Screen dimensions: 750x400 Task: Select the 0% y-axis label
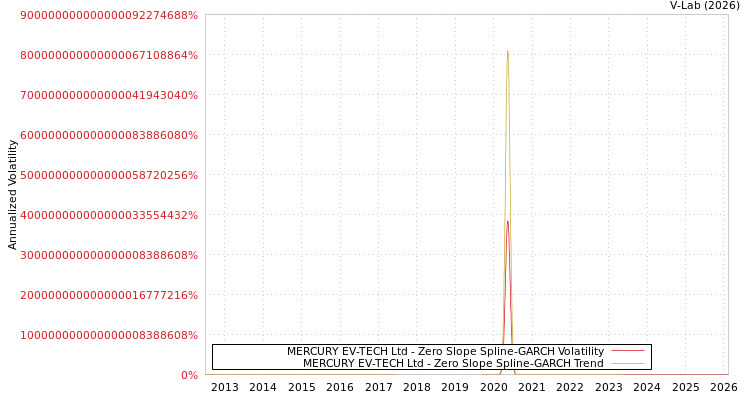click(189, 376)
